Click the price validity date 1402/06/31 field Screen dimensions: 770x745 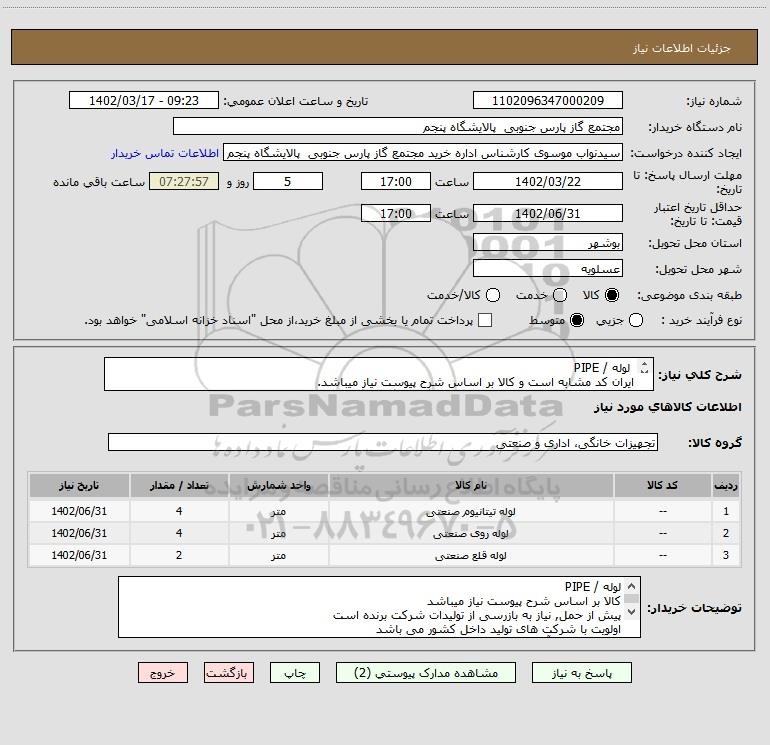[x=548, y=214]
